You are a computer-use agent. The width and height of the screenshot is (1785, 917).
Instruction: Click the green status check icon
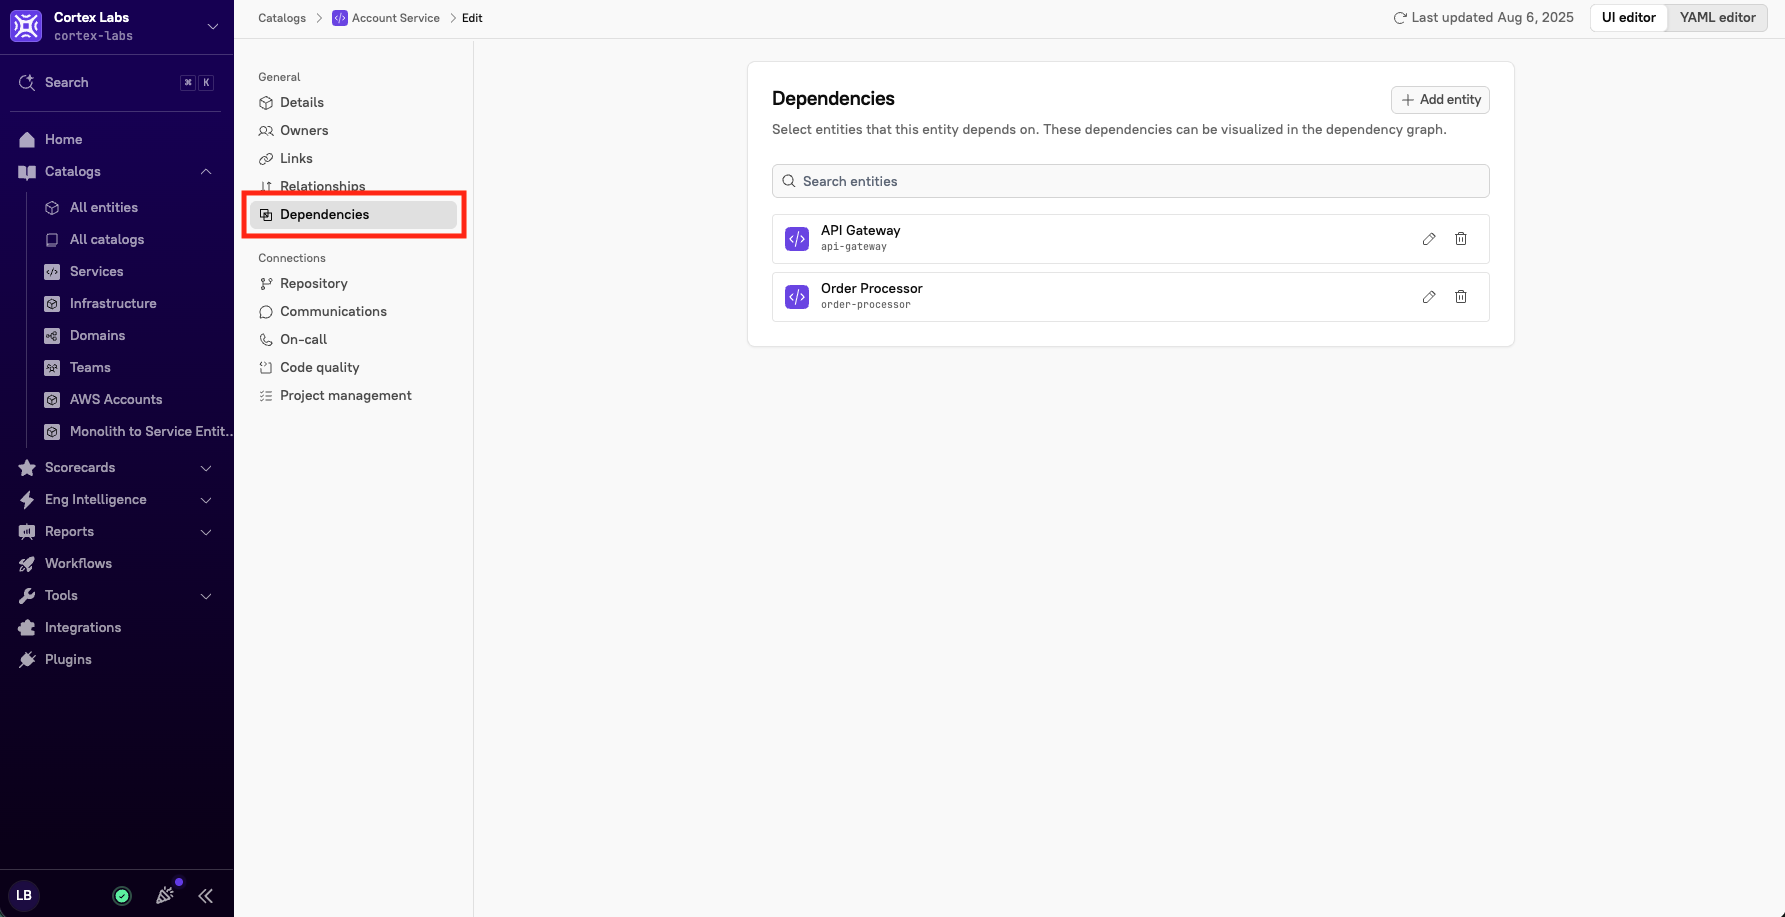pos(122,896)
